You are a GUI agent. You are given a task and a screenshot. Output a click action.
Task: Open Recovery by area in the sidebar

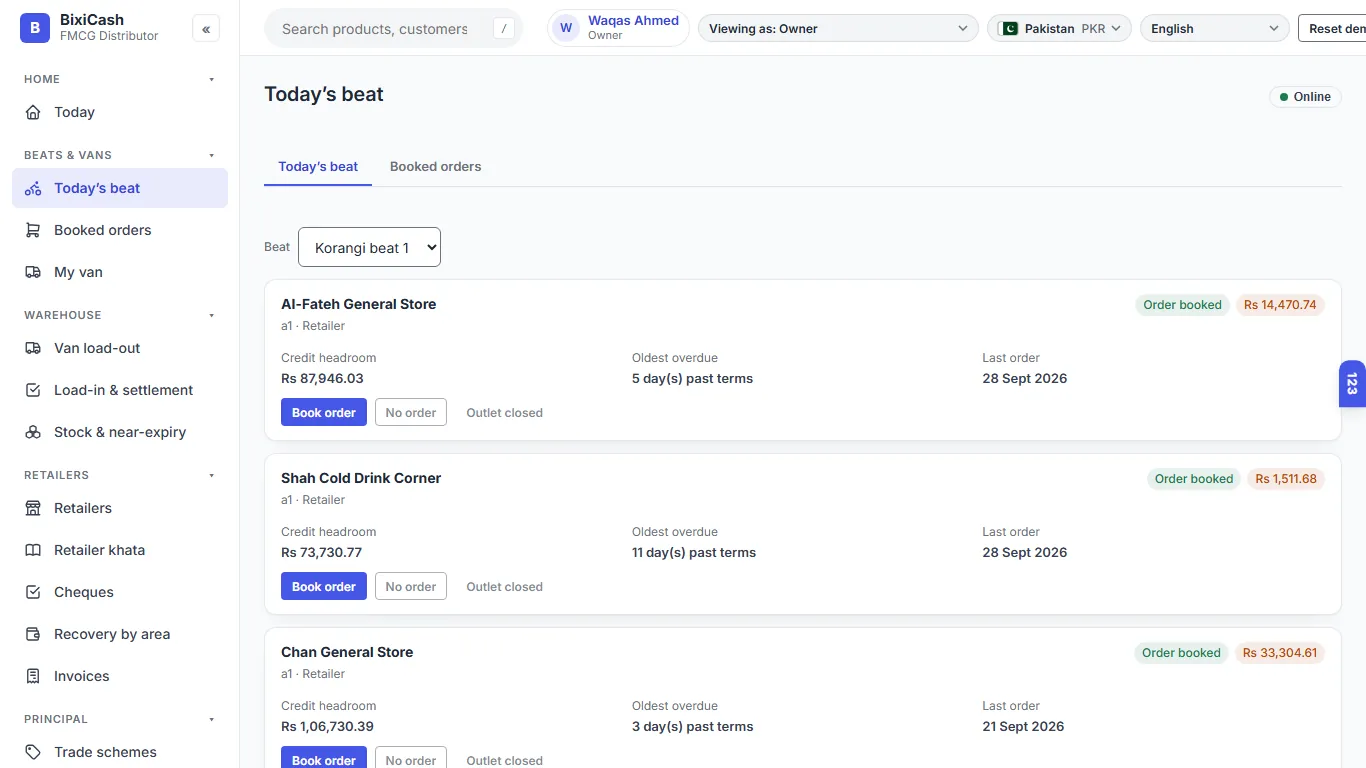tap(120, 634)
